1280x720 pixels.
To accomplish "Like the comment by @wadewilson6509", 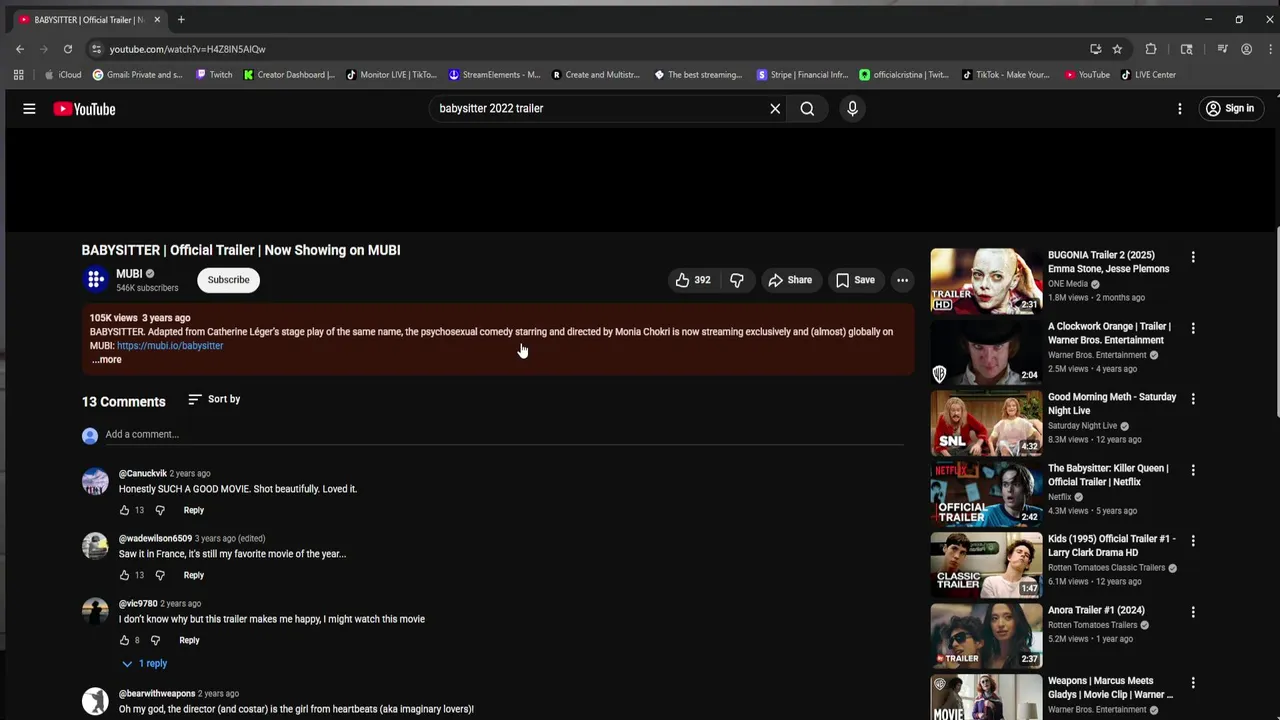I will click(x=125, y=575).
